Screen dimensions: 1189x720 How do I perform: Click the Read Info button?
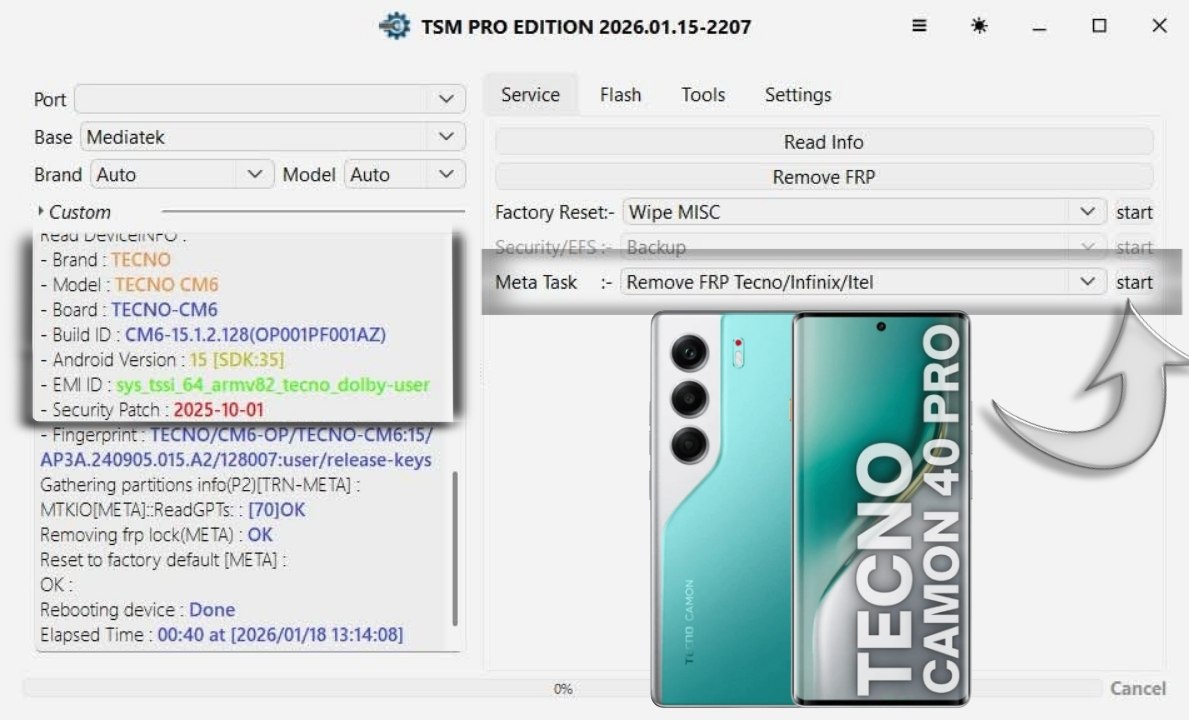tap(824, 142)
